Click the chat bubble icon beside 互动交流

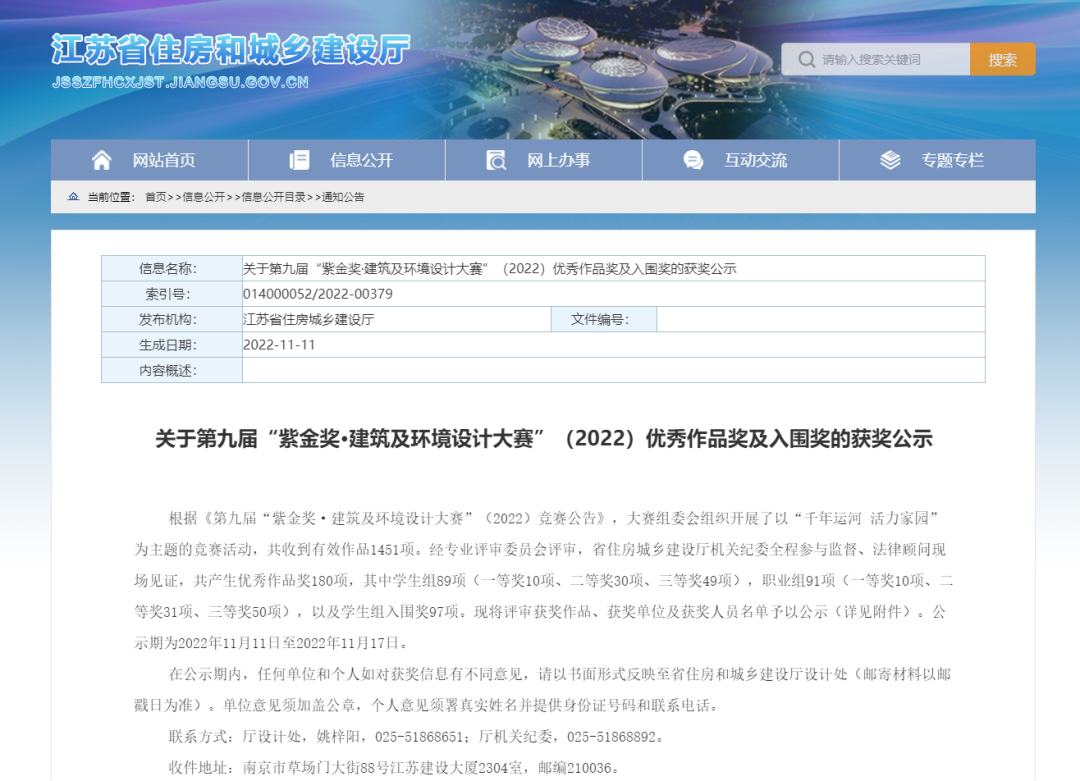click(x=693, y=160)
